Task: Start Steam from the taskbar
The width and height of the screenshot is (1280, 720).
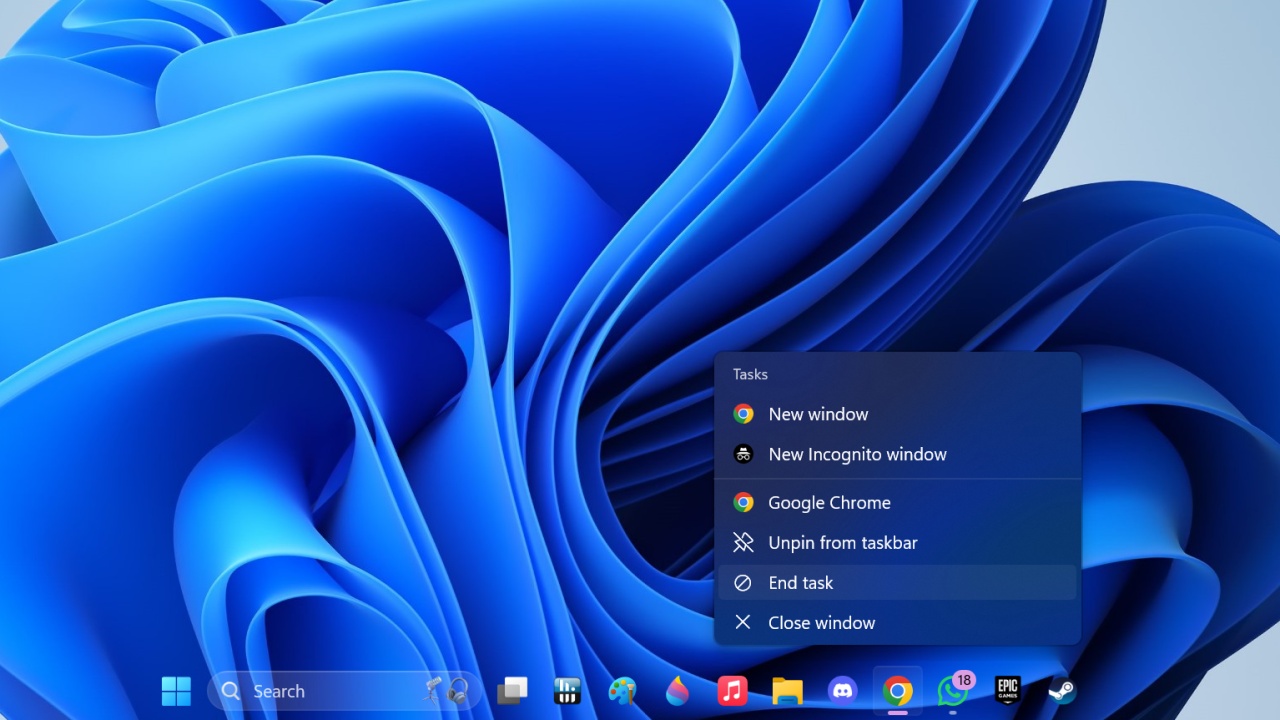Action: click(x=1062, y=690)
